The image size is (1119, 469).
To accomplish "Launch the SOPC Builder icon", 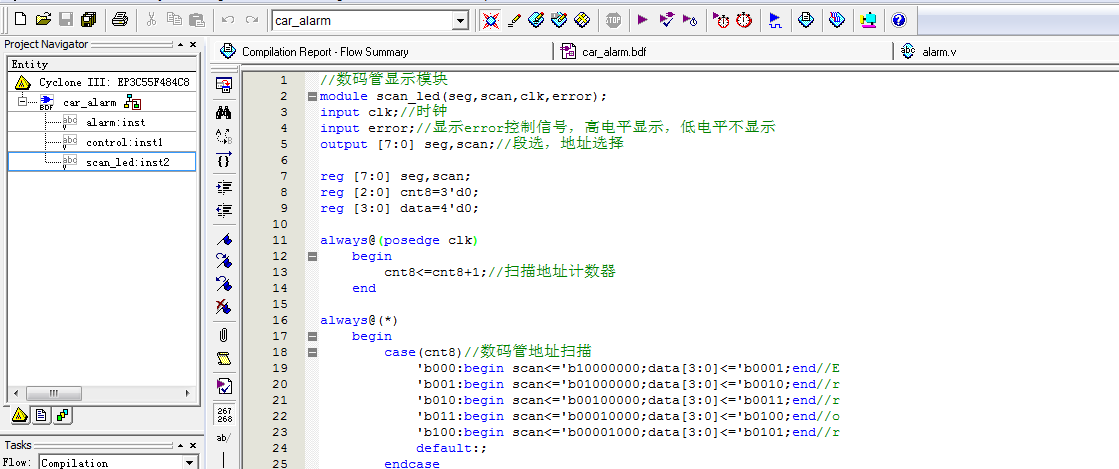I will pyautogui.click(x=869, y=20).
